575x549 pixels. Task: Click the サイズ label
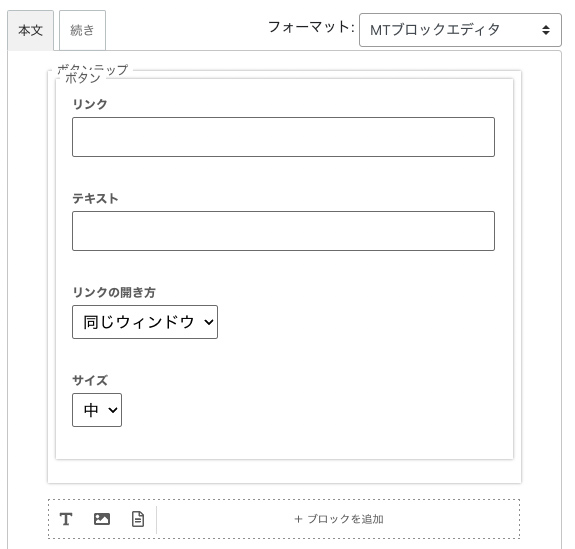(x=90, y=380)
